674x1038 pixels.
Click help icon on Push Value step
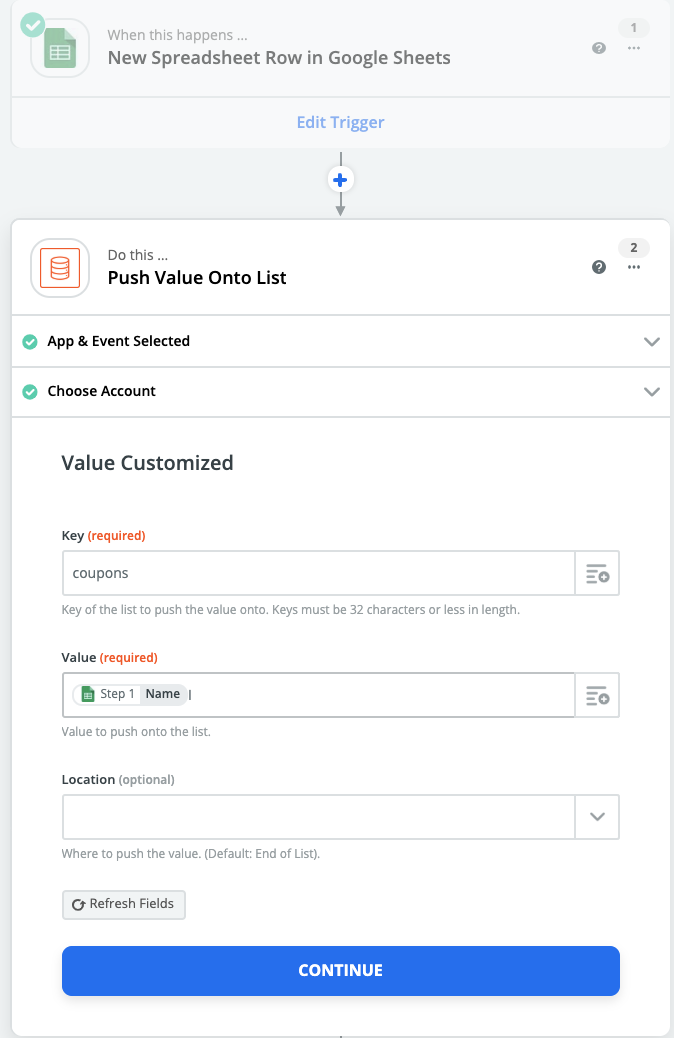pyautogui.click(x=599, y=267)
